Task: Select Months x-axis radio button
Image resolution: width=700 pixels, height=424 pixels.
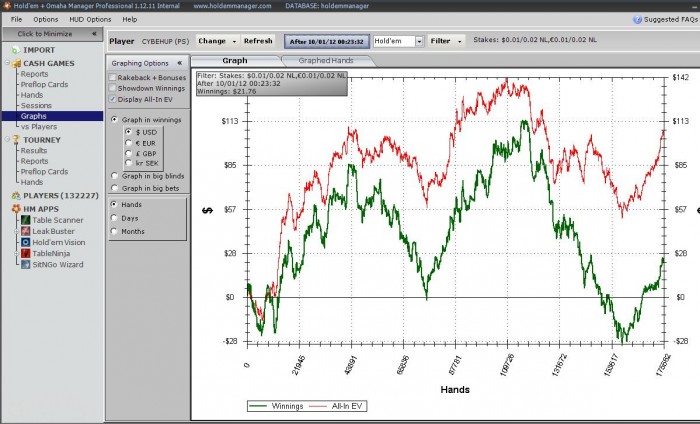Action: coord(114,231)
